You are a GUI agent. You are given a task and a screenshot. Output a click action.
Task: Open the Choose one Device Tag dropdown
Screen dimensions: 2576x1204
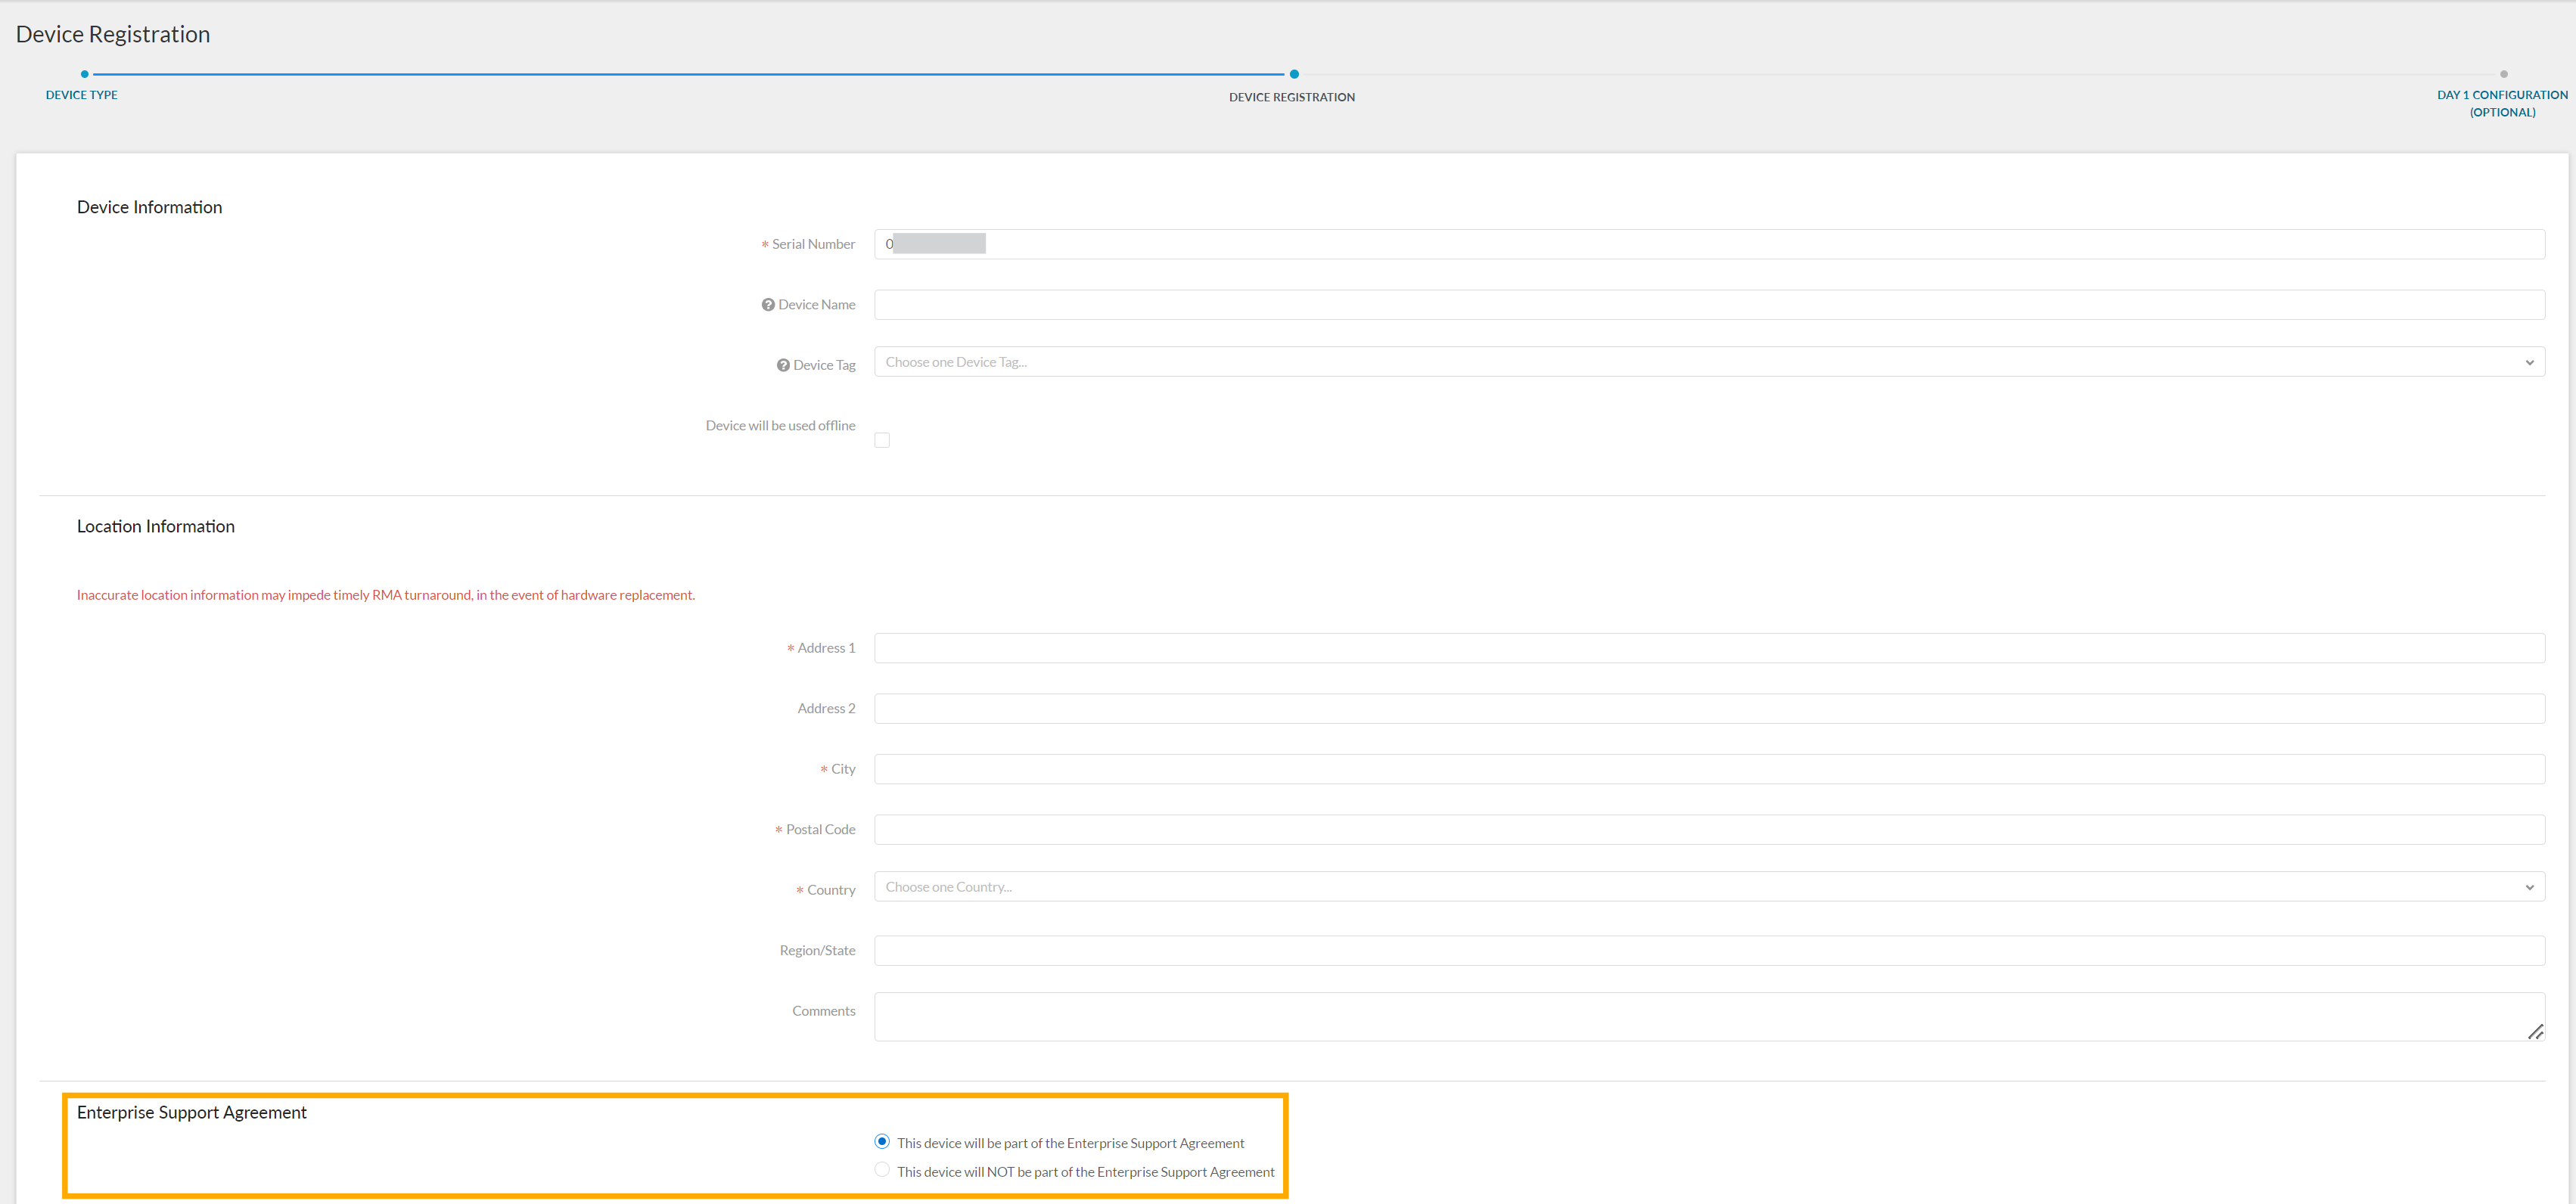pyautogui.click(x=1709, y=362)
